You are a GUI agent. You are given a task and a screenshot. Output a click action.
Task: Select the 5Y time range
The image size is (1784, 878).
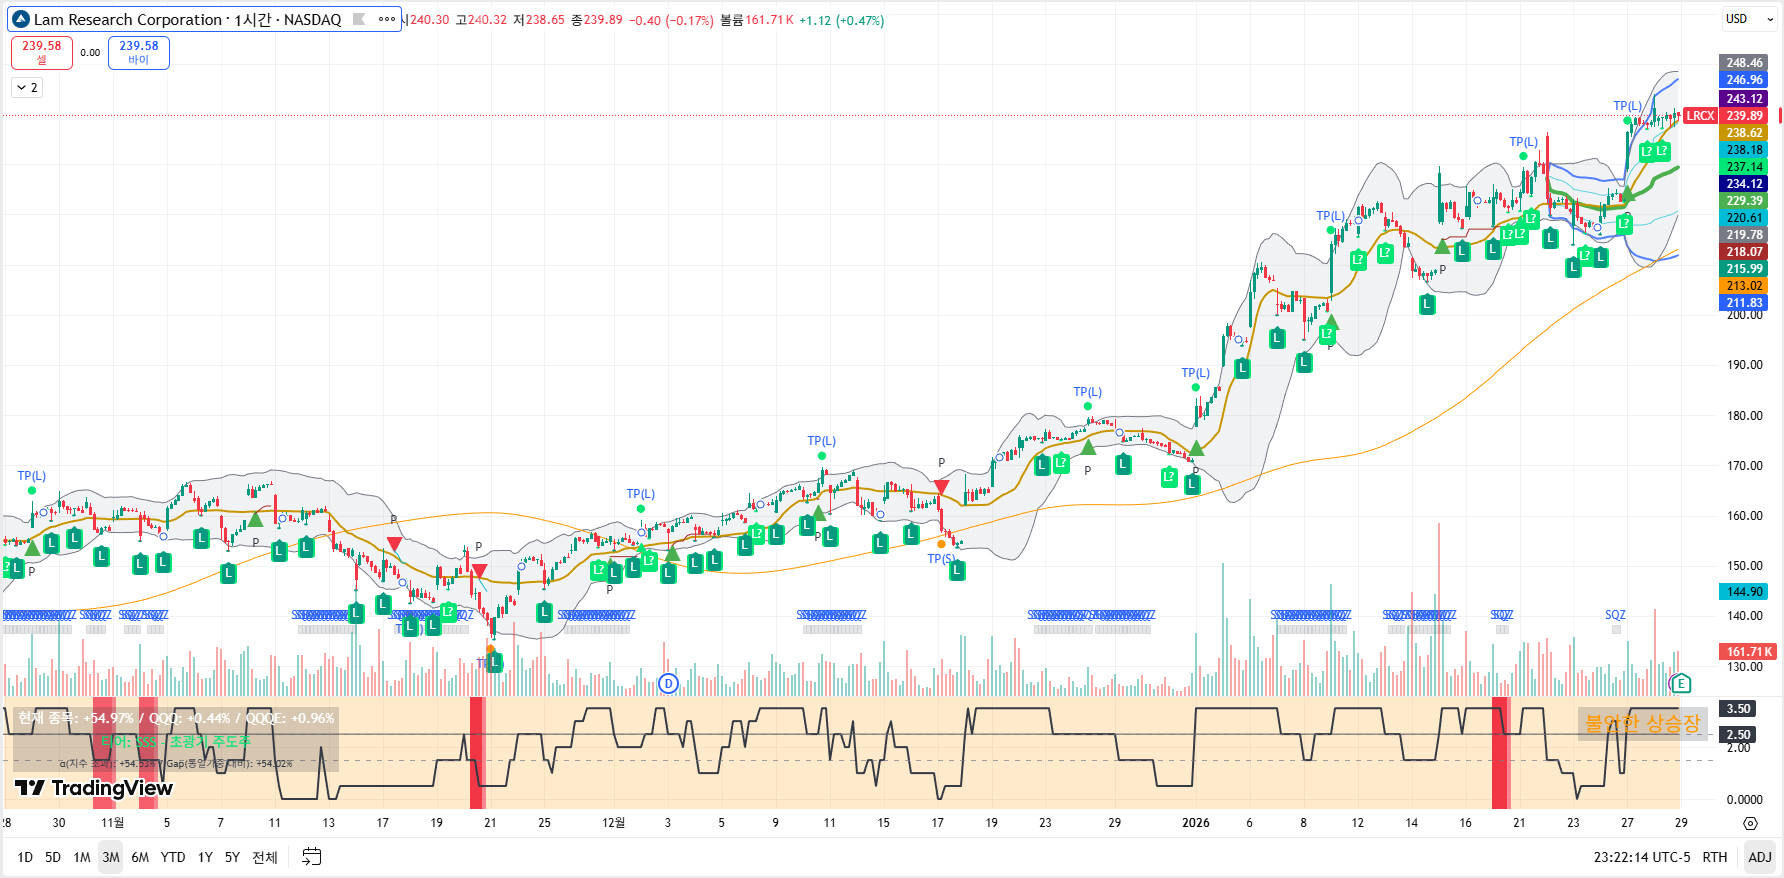pos(232,857)
